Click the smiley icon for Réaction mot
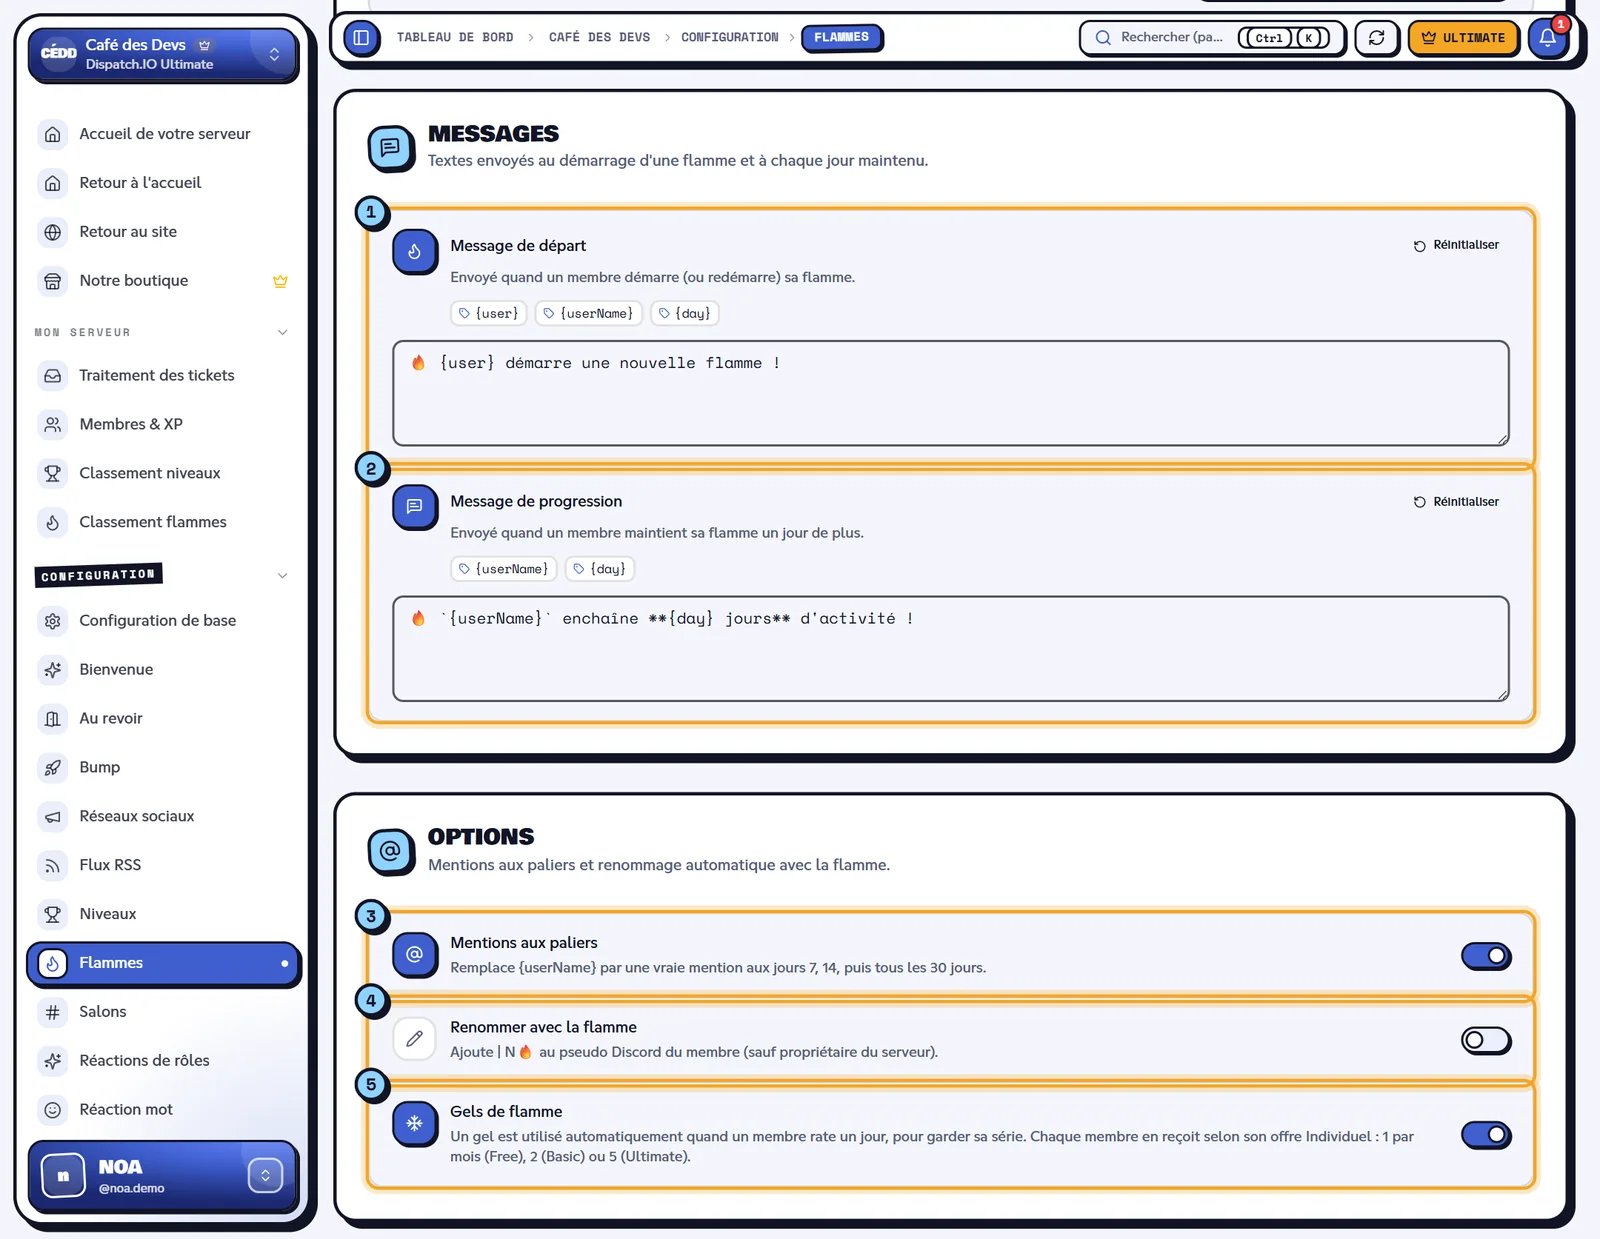The height and width of the screenshot is (1239, 1600). pos(53,1110)
